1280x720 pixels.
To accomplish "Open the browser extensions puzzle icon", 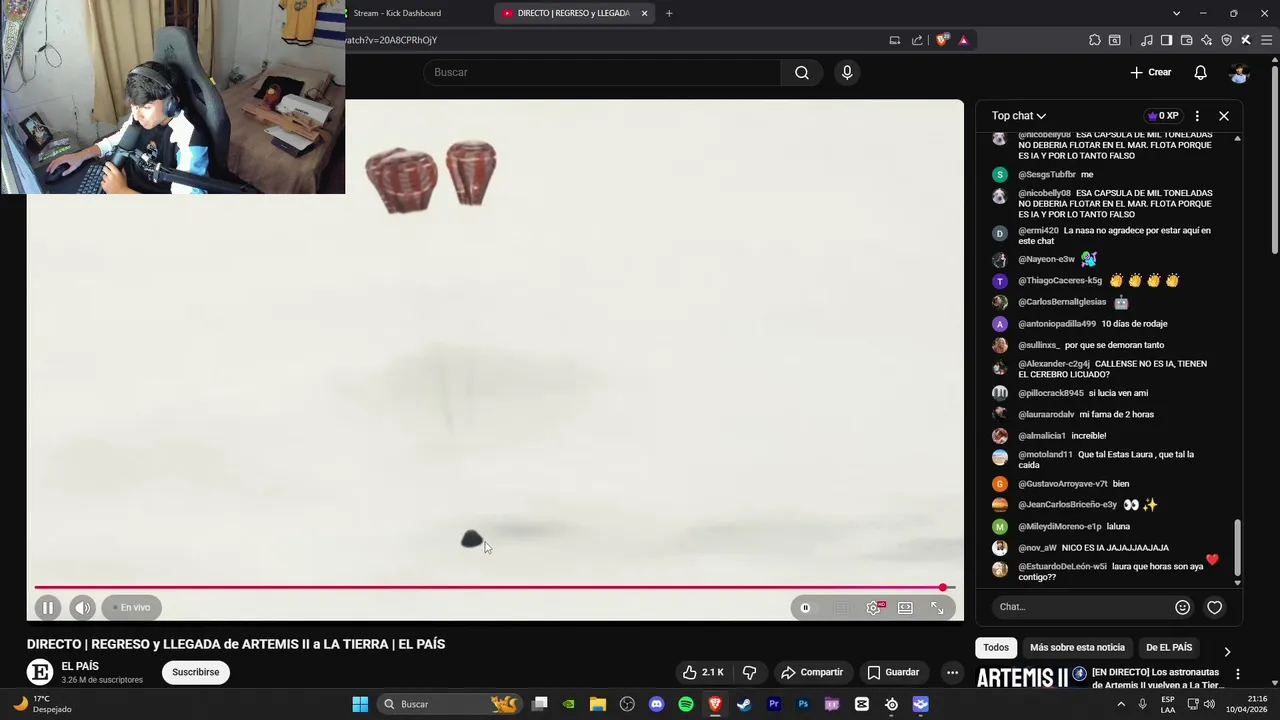I will [x=1095, y=40].
